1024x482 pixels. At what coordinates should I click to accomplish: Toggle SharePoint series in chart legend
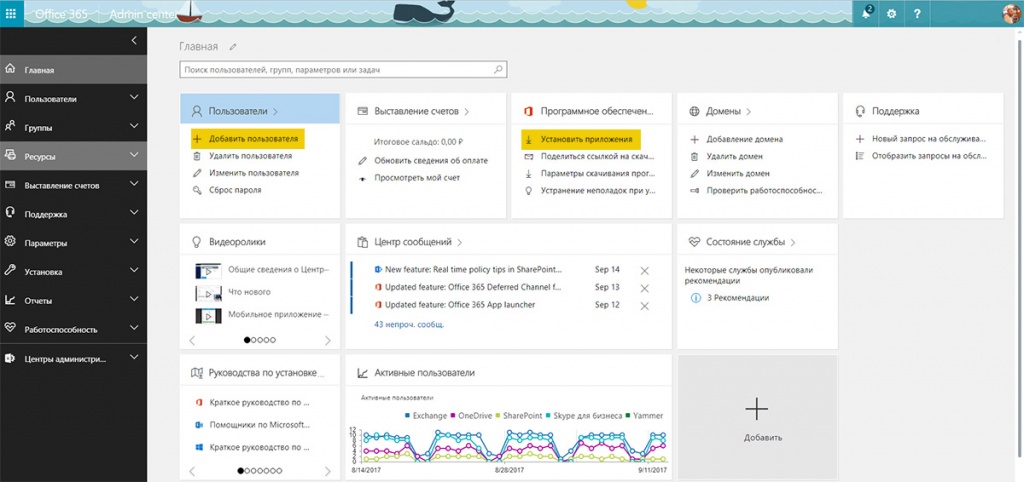click(x=519, y=415)
